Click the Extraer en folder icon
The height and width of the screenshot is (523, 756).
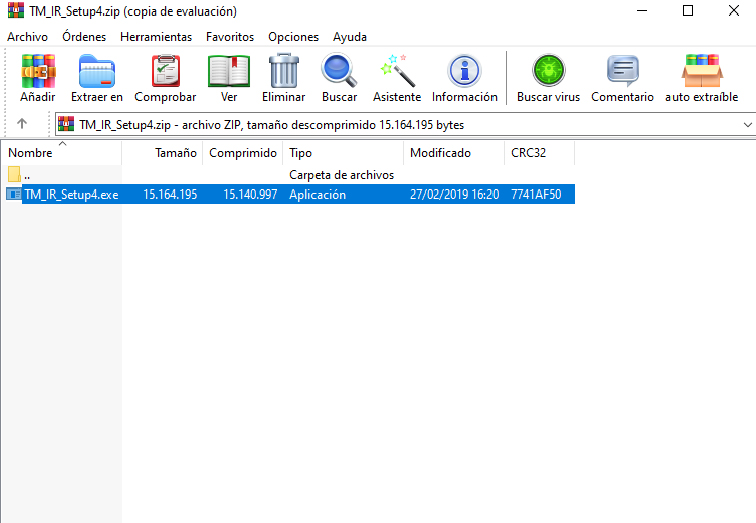tap(96, 71)
